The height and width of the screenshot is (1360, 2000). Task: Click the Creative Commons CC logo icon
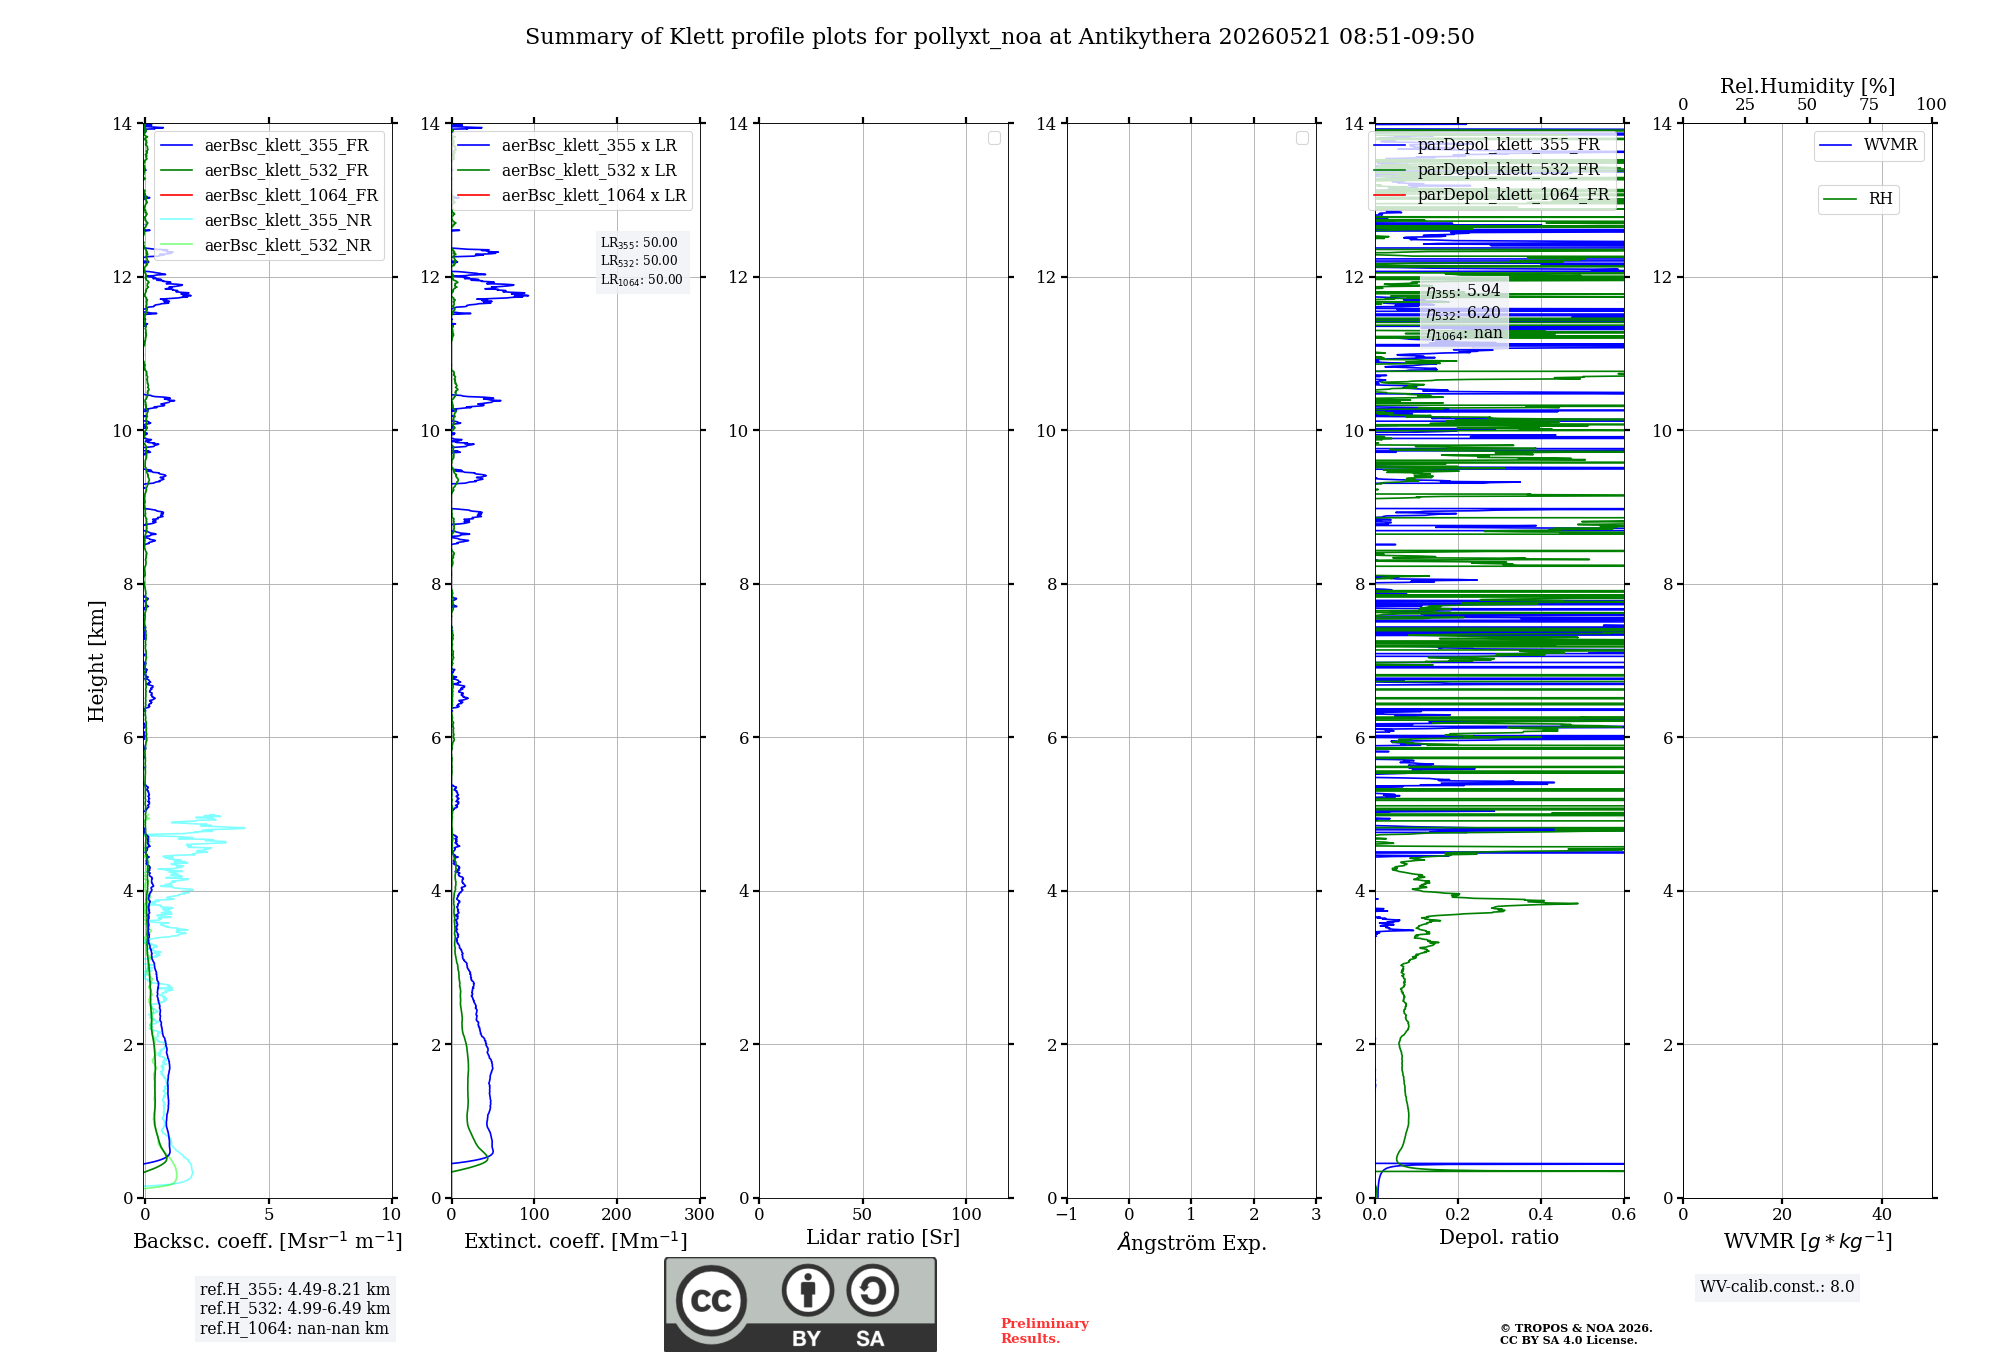[x=711, y=1301]
